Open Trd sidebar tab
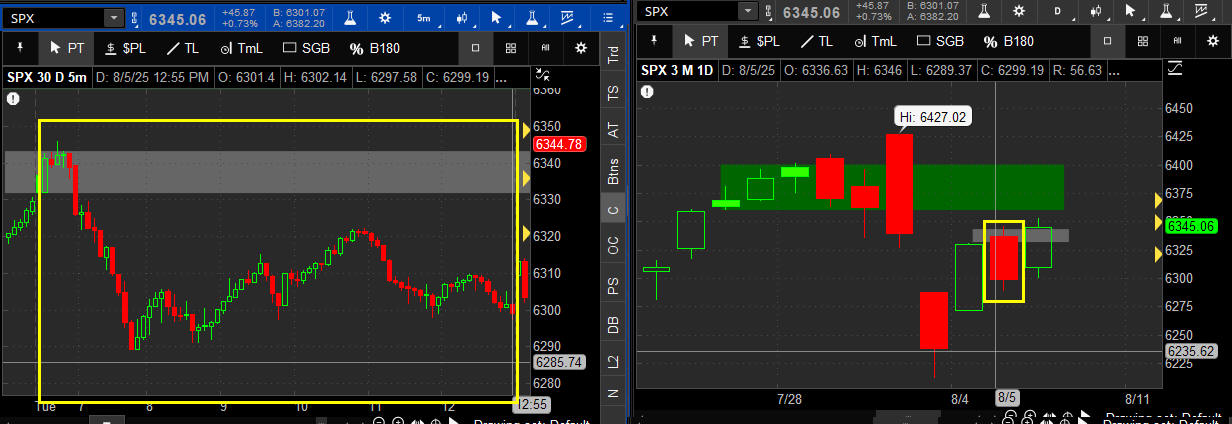 613,55
